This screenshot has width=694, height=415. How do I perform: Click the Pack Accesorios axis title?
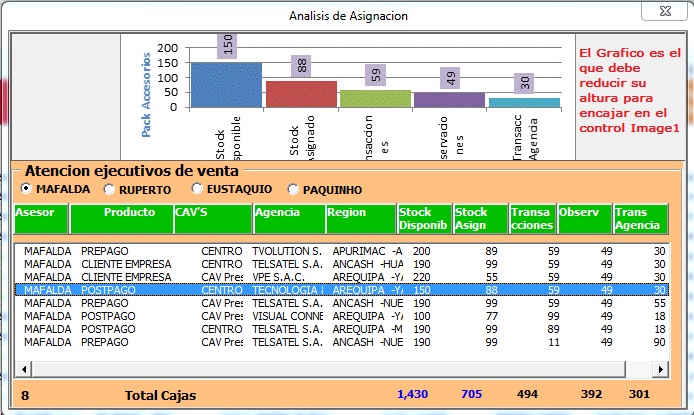pos(146,95)
